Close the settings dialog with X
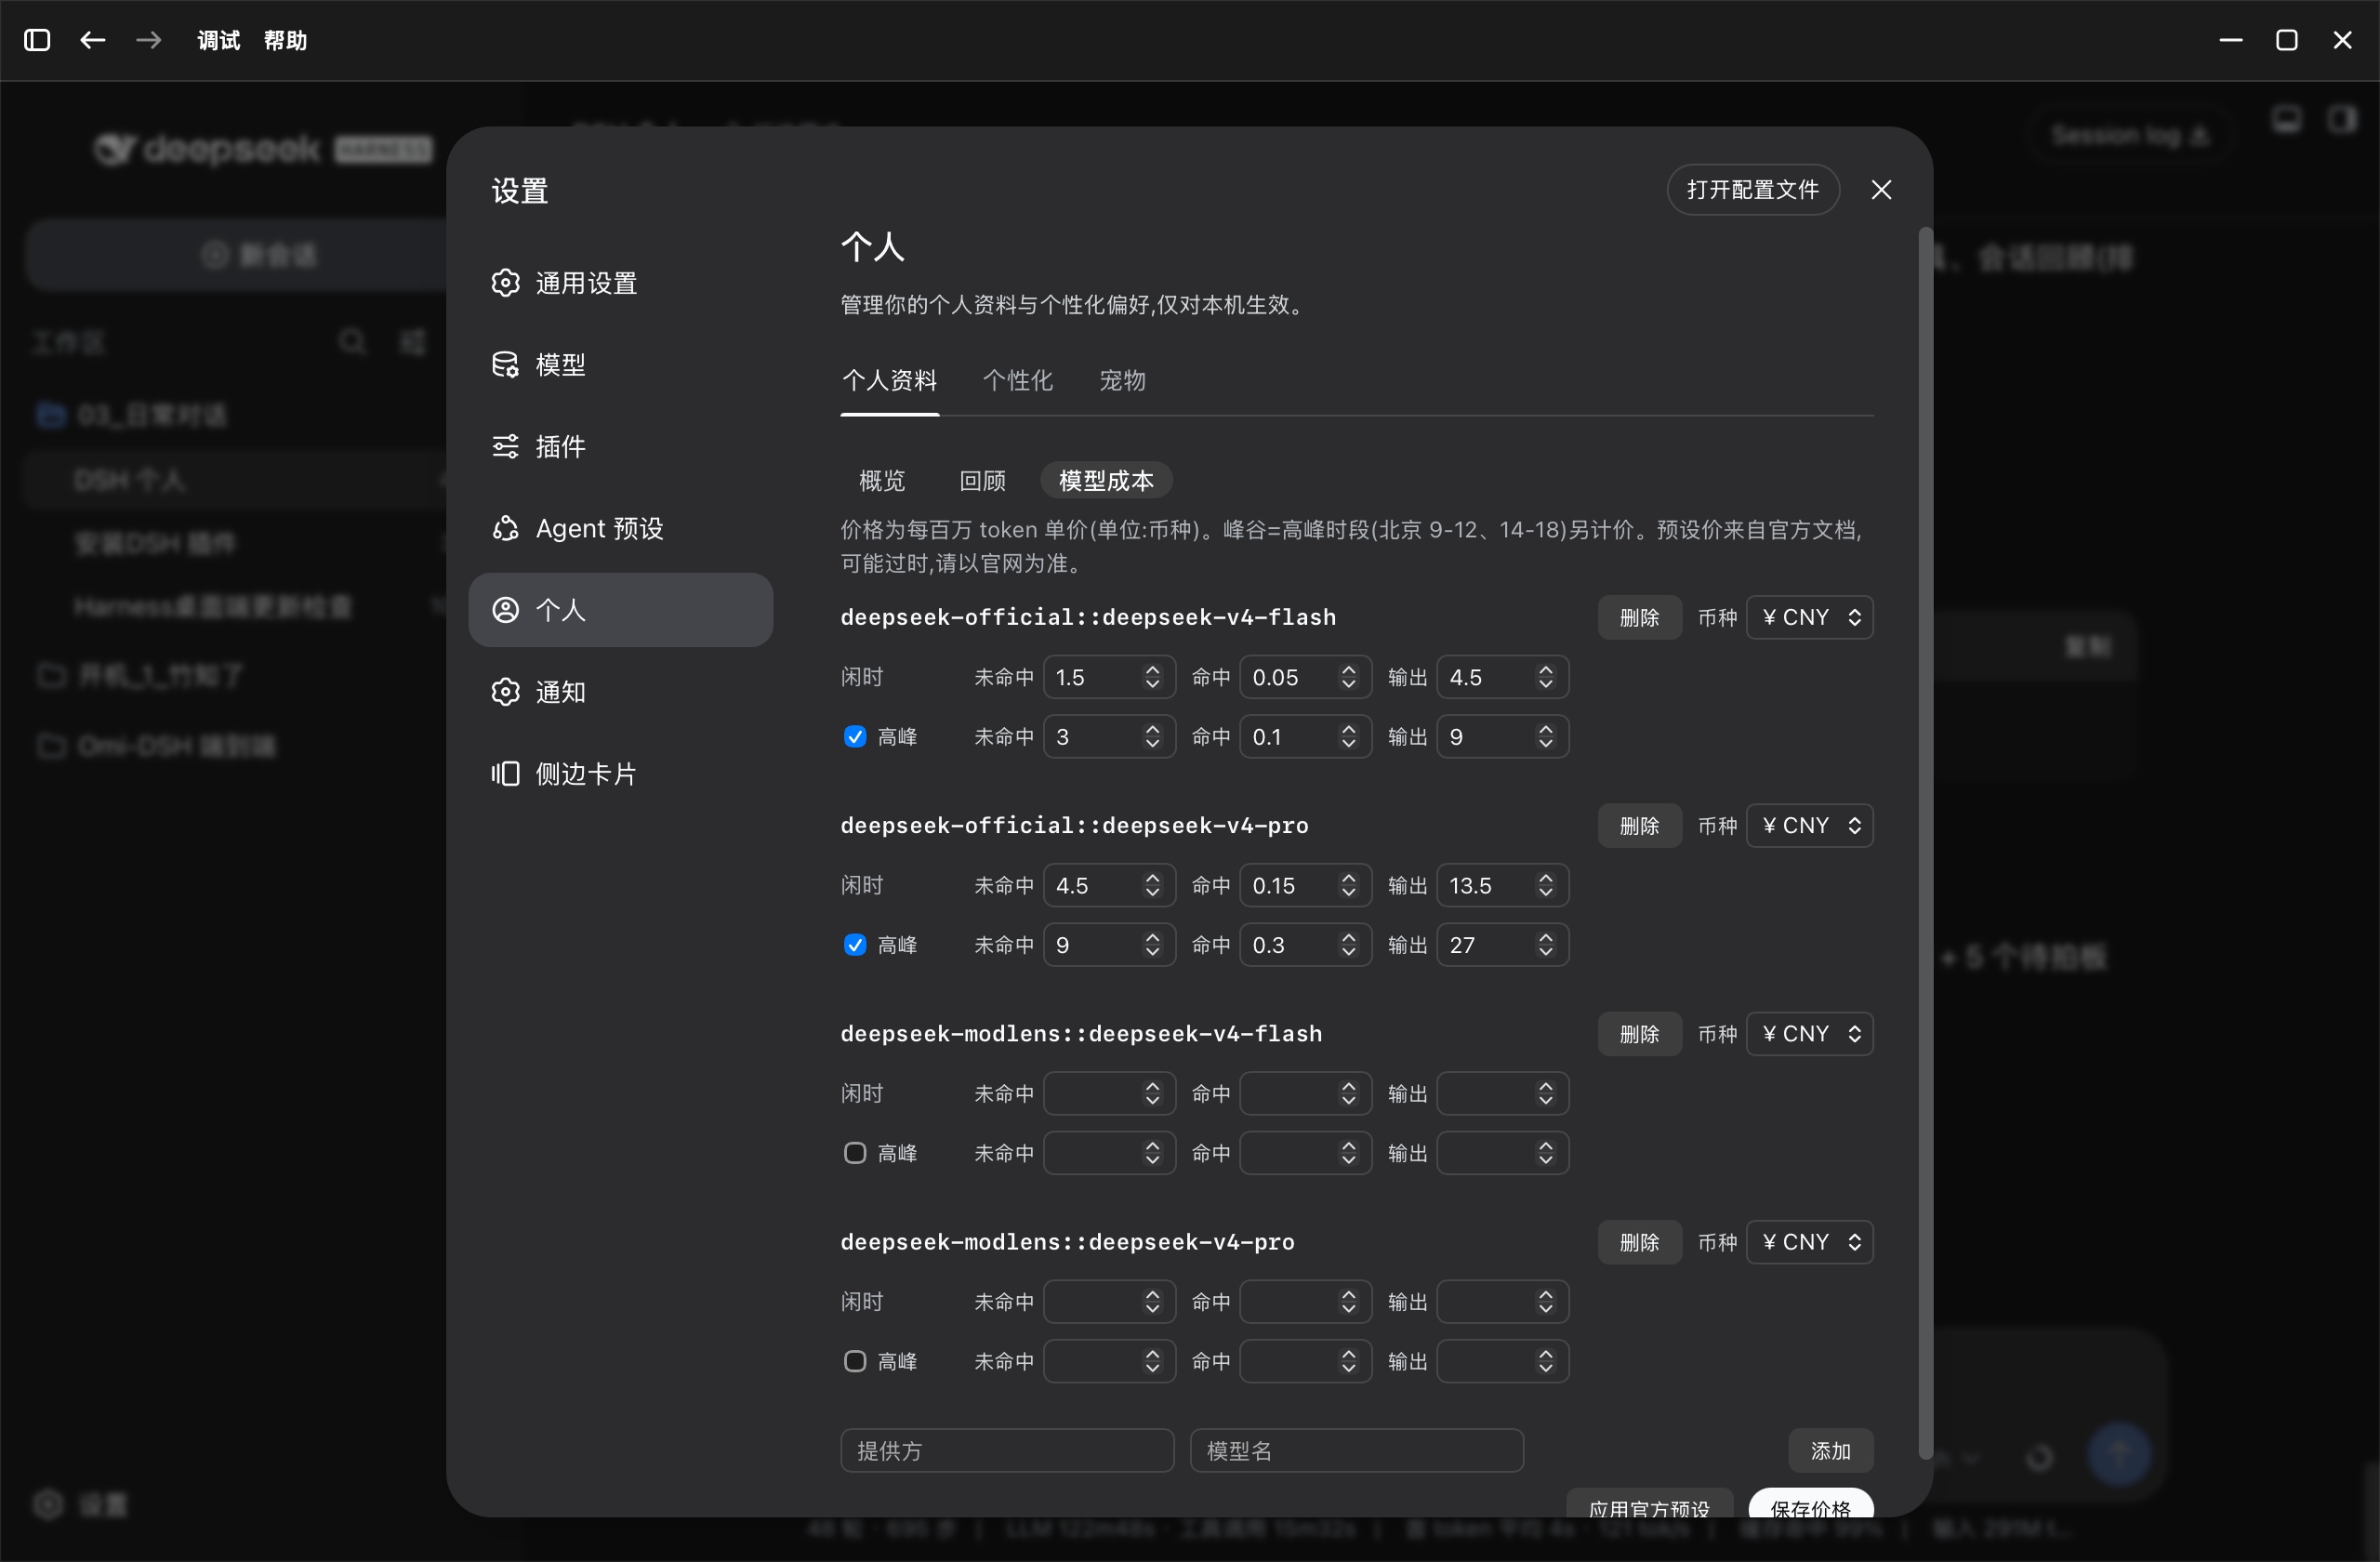This screenshot has height=1562, width=2380. coord(1881,190)
